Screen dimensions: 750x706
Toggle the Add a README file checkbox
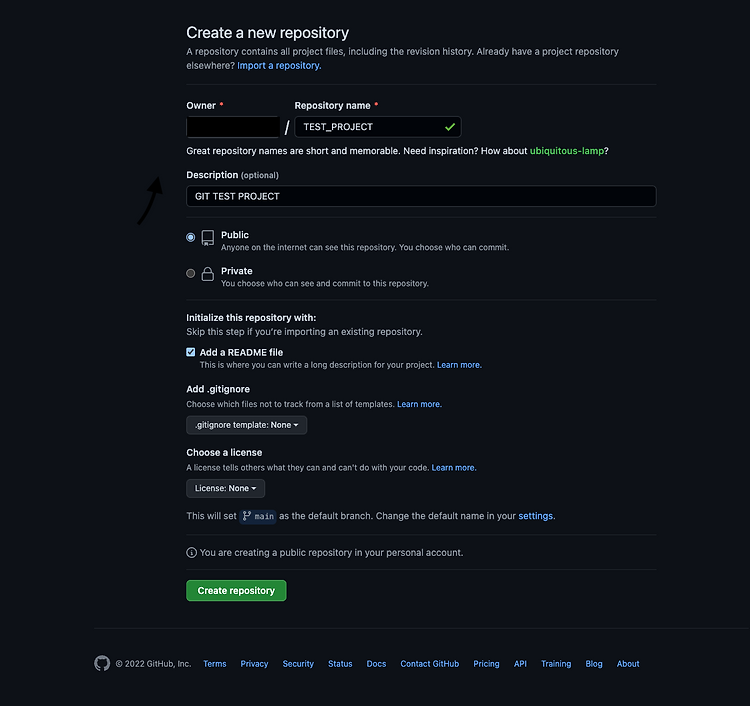(190, 352)
